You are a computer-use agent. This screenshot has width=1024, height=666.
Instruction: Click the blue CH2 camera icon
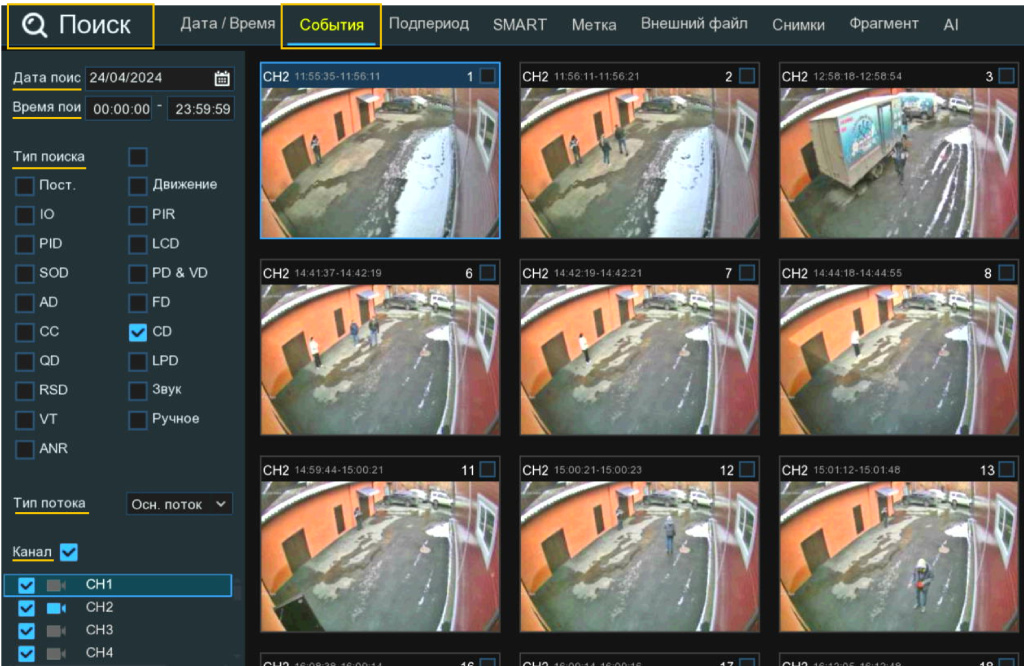pyautogui.click(x=56, y=608)
